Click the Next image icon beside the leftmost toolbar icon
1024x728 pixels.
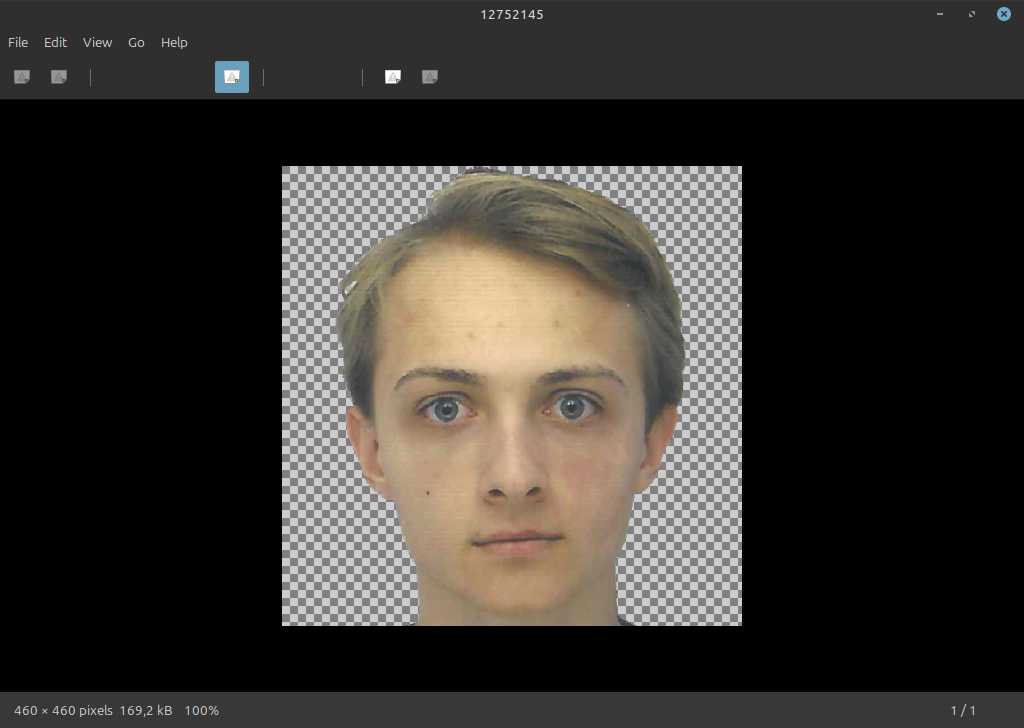[x=59, y=77]
